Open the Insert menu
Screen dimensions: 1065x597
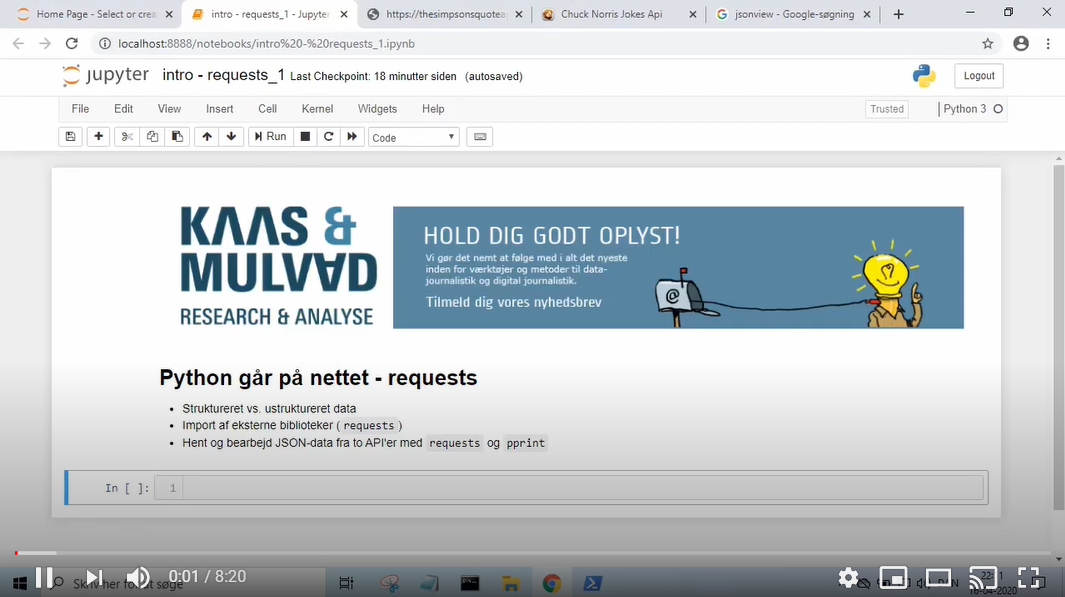(x=219, y=109)
